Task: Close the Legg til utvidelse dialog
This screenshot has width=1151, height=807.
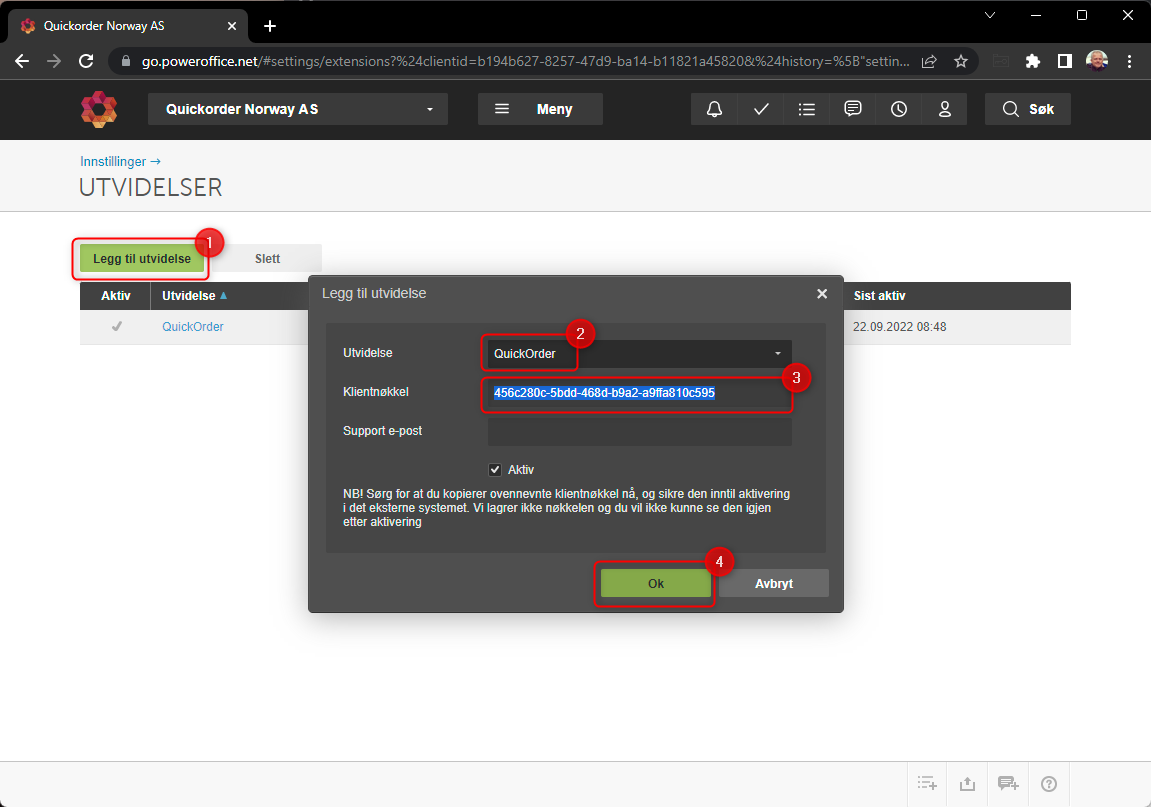Action: click(x=822, y=294)
